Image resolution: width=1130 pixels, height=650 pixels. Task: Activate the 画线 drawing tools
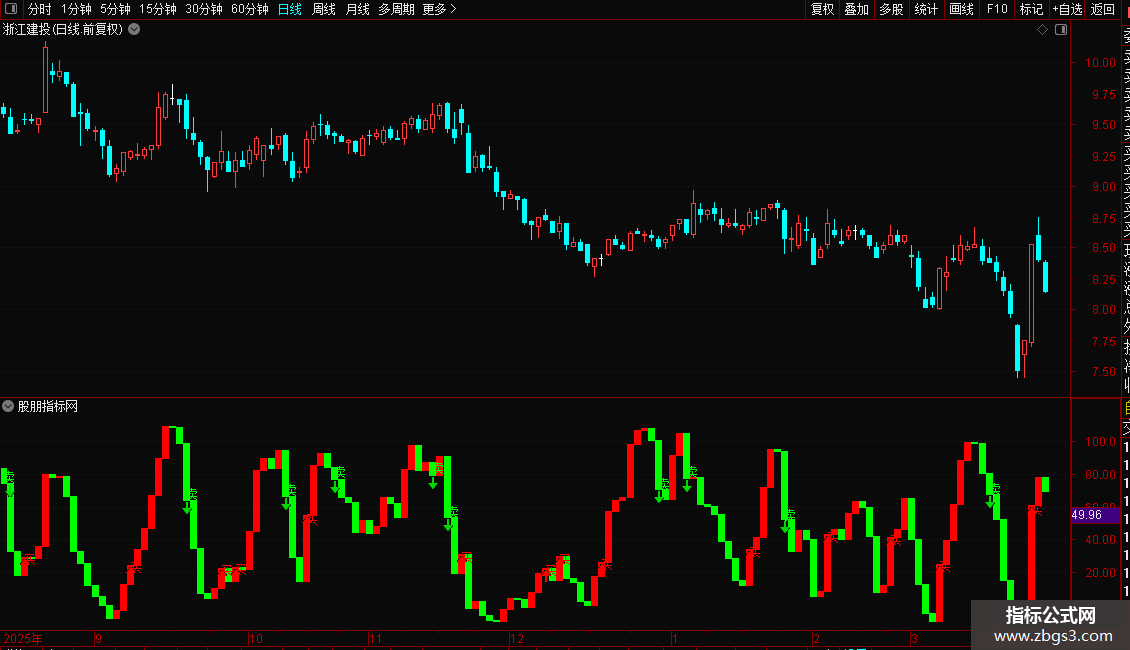coord(961,9)
